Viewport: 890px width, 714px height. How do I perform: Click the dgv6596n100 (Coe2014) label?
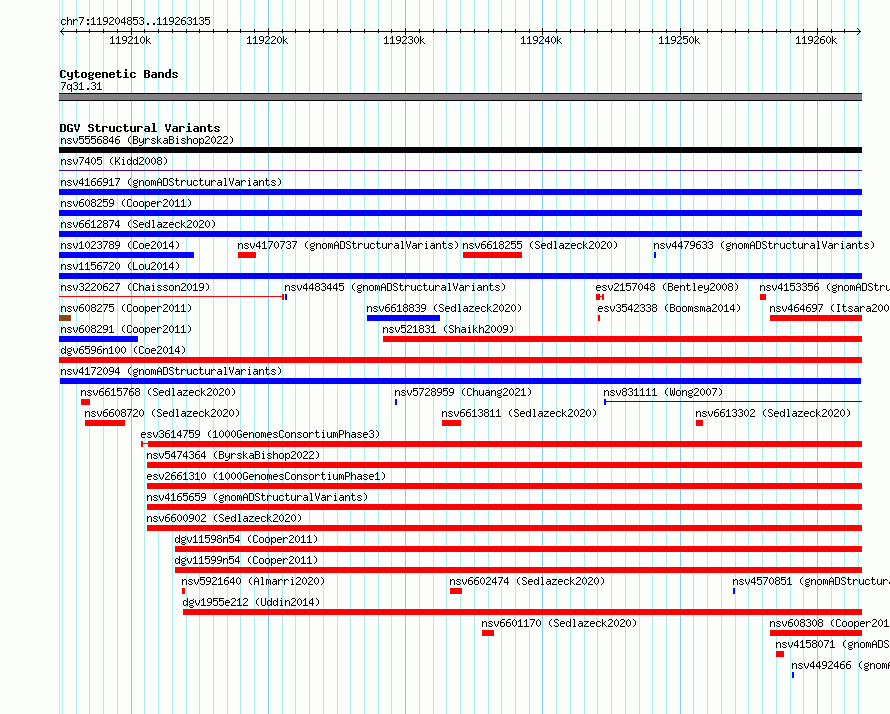(123, 350)
